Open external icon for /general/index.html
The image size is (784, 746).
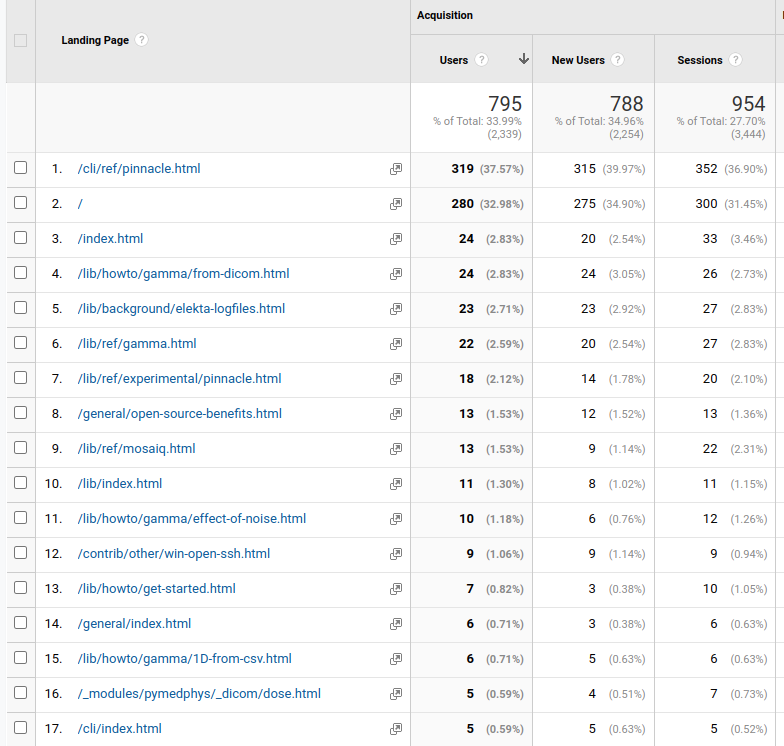(396, 624)
